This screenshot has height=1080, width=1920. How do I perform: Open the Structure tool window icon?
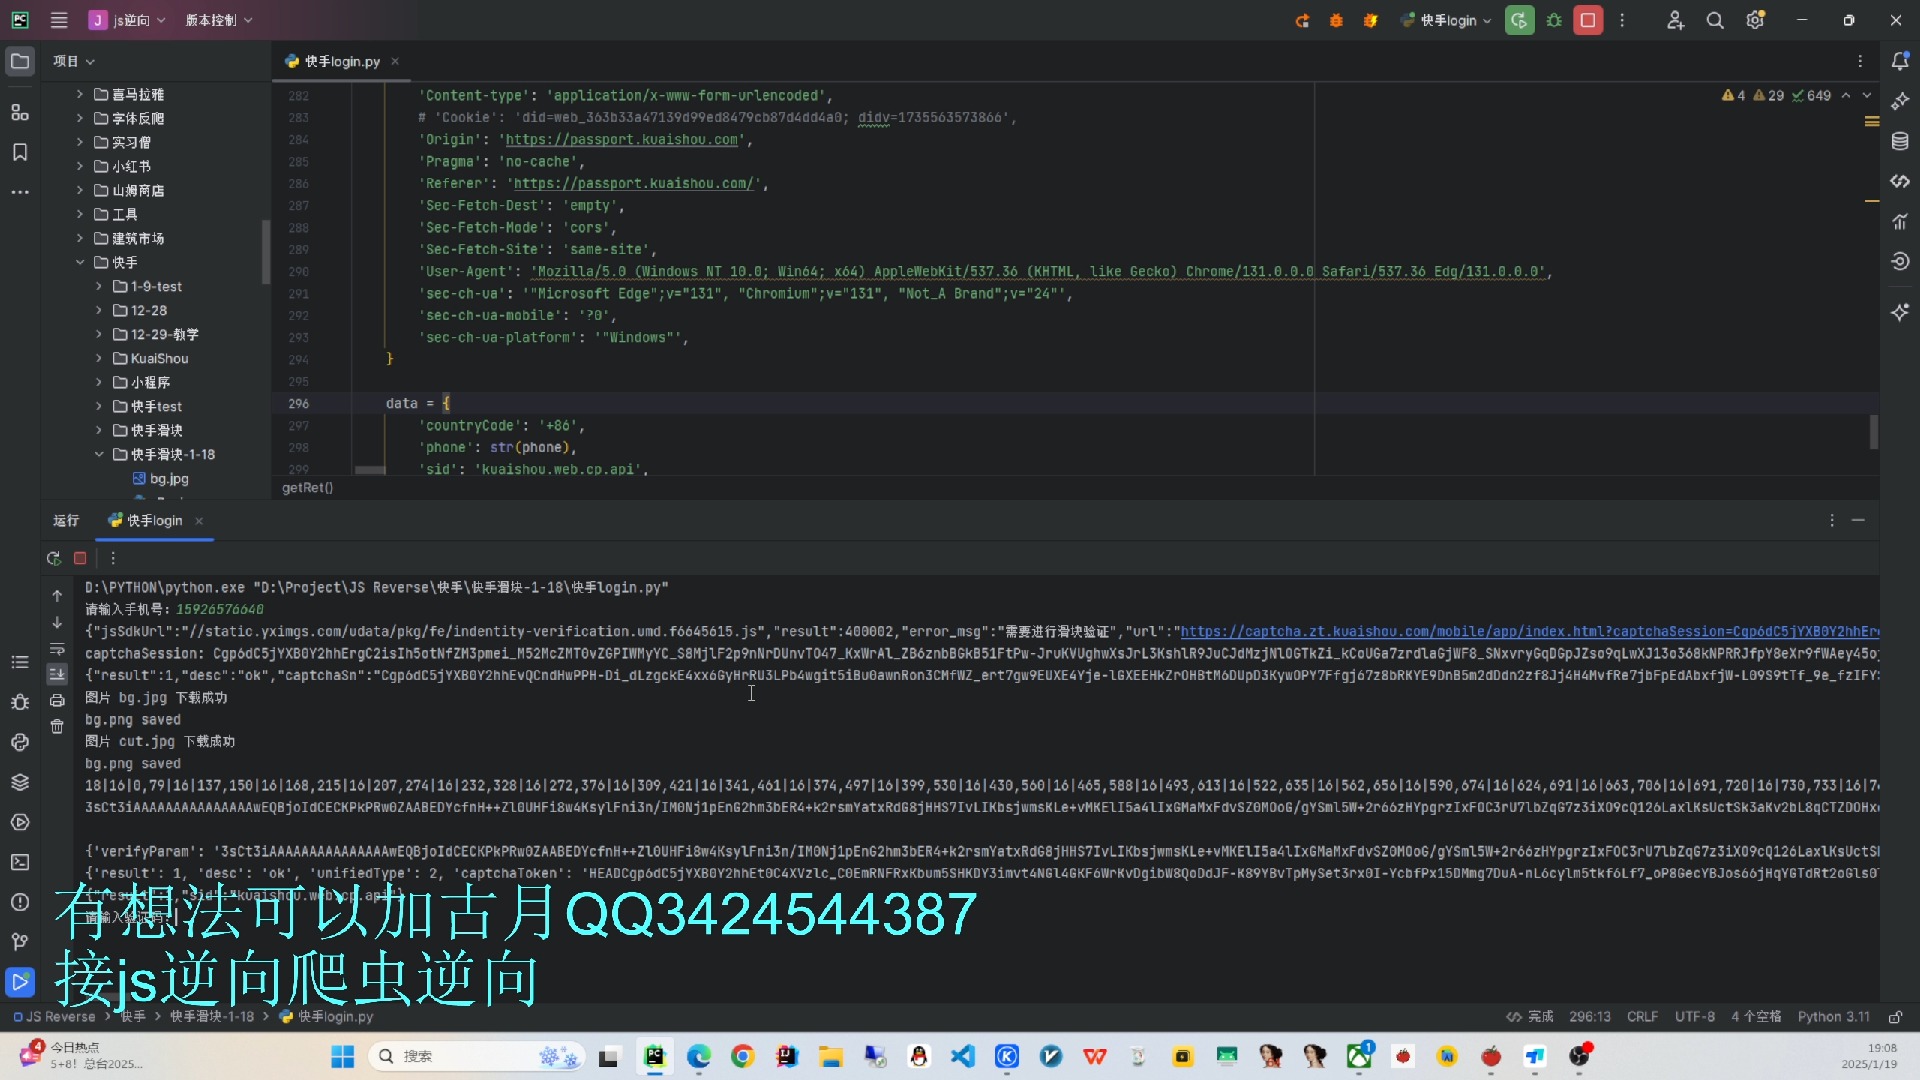pyautogui.click(x=20, y=112)
